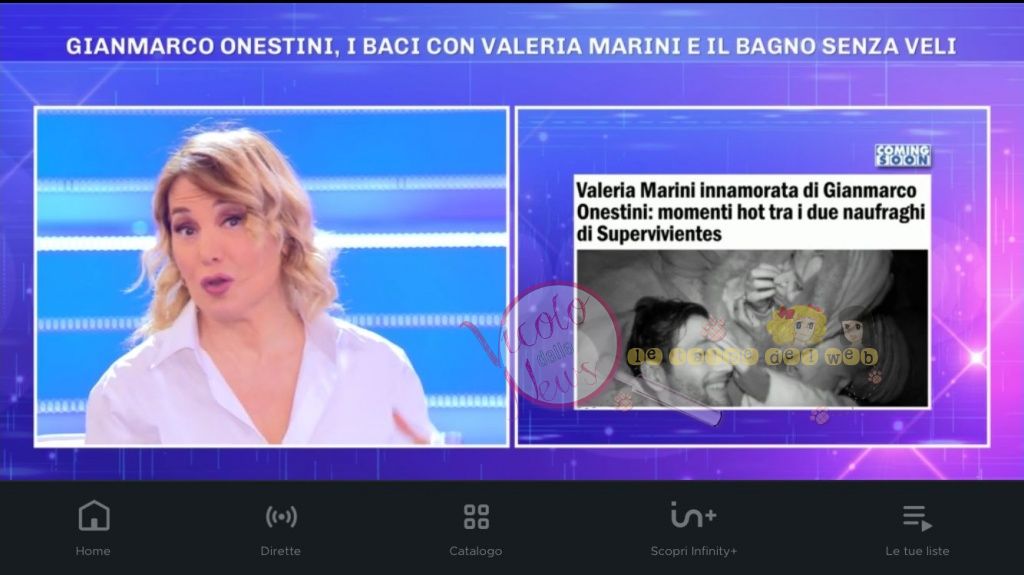Go to the Home tab label
1024x575 pixels.
coord(93,551)
